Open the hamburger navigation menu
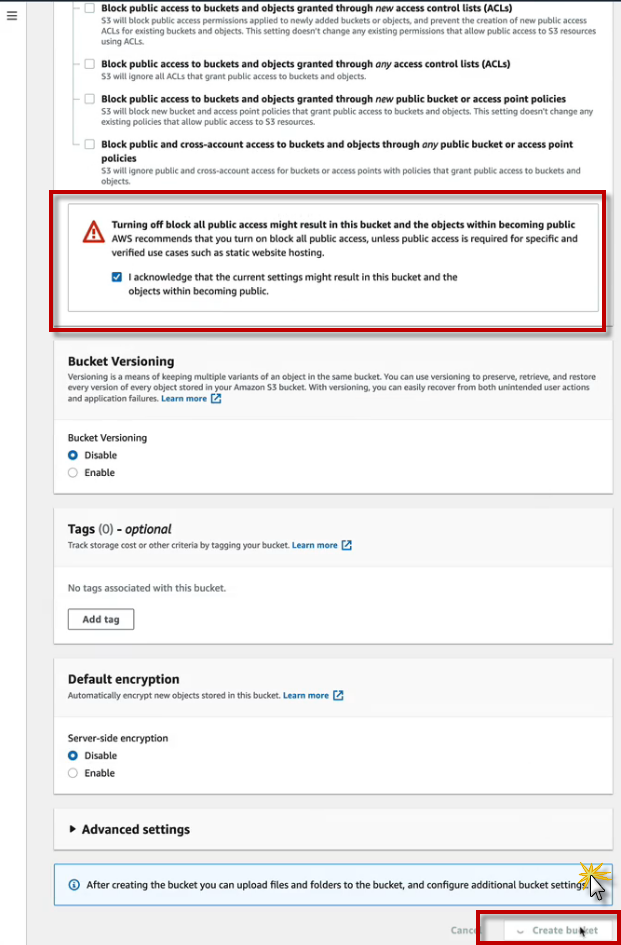Screen dimensions: 621x945 coord(12,17)
